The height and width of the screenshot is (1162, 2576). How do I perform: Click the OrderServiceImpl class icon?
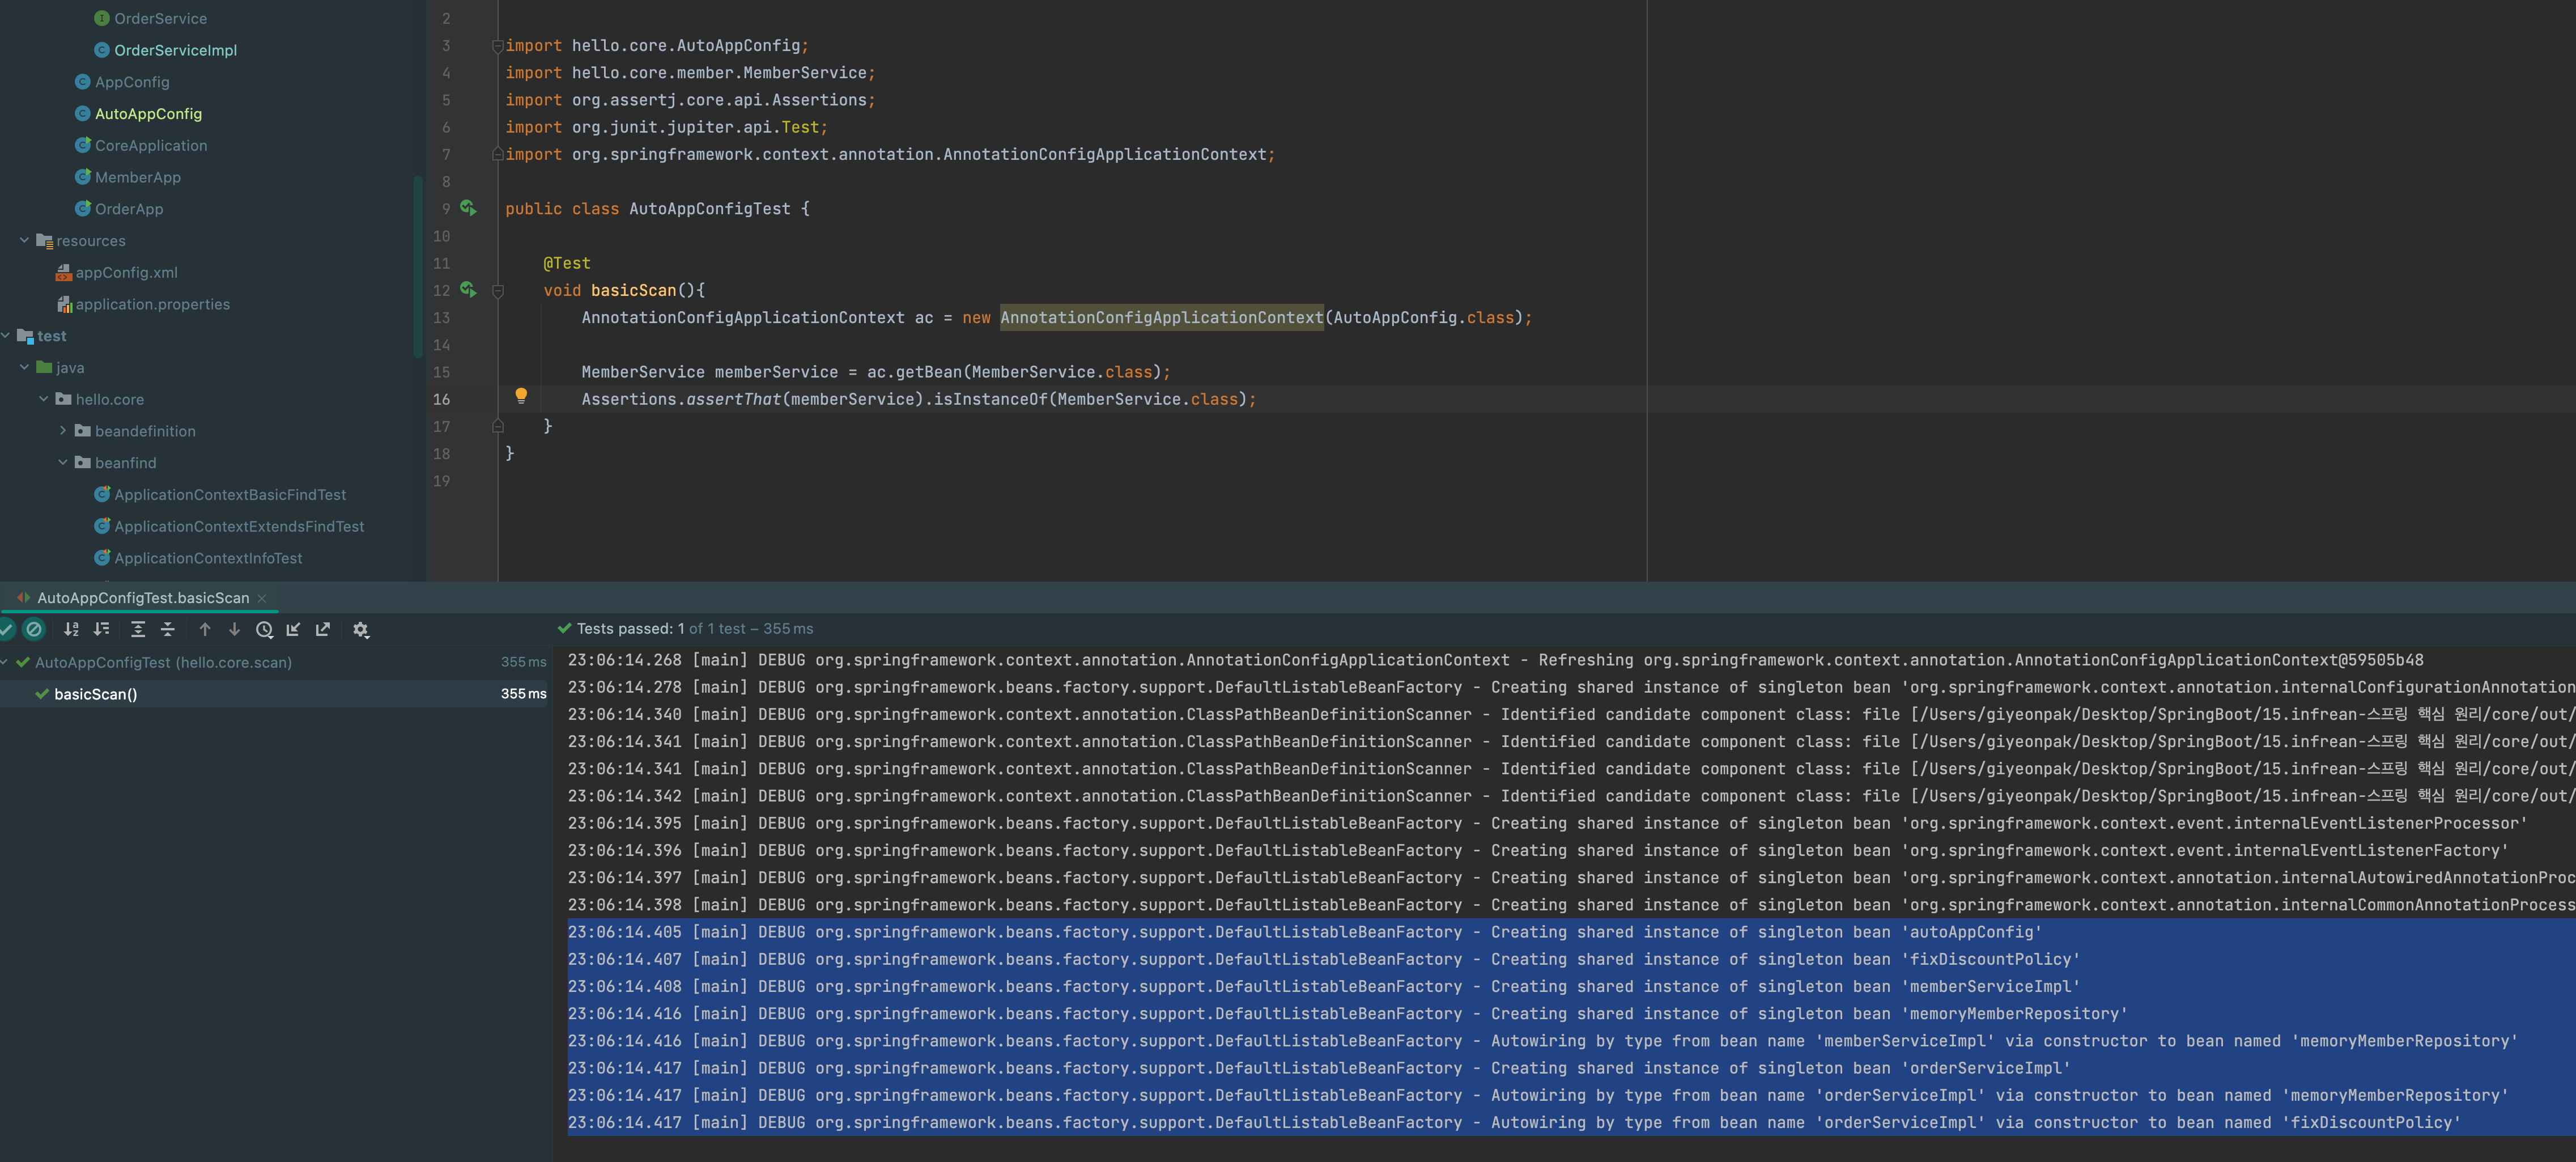point(101,50)
